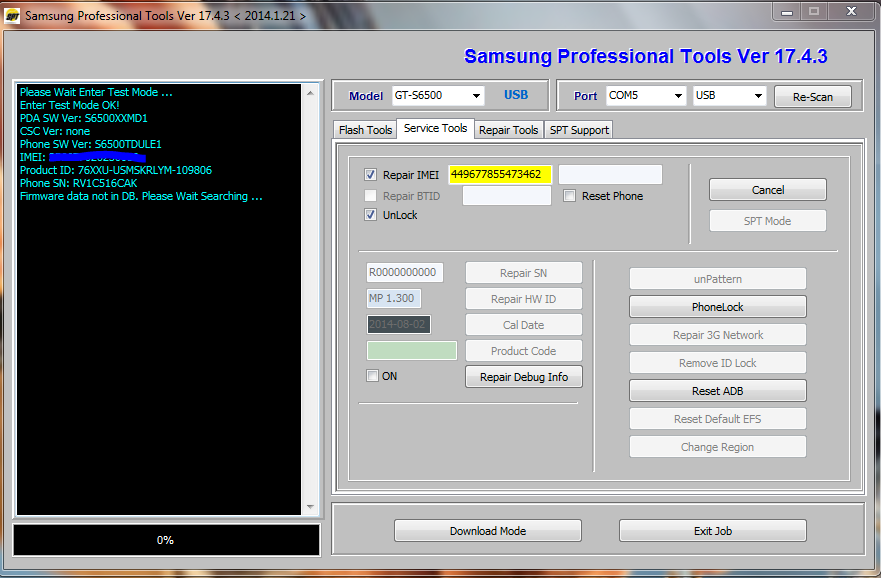Open the Model GT-S6500 dropdown
Image resolution: width=881 pixels, height=578 pixels.
click(x=438, y=95)
